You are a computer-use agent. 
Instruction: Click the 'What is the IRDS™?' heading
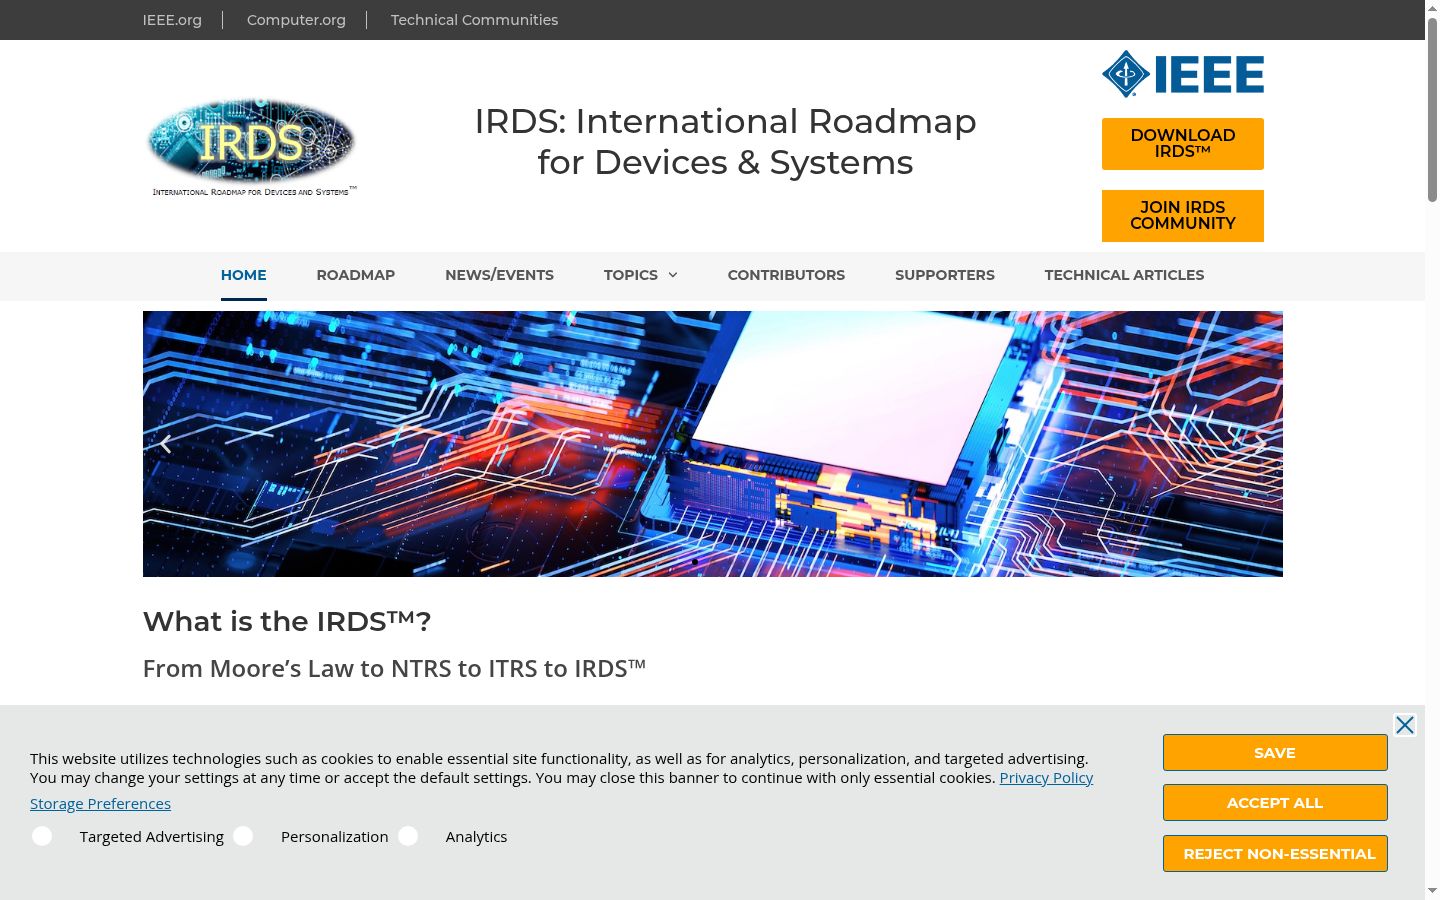(x=287, y=621)
